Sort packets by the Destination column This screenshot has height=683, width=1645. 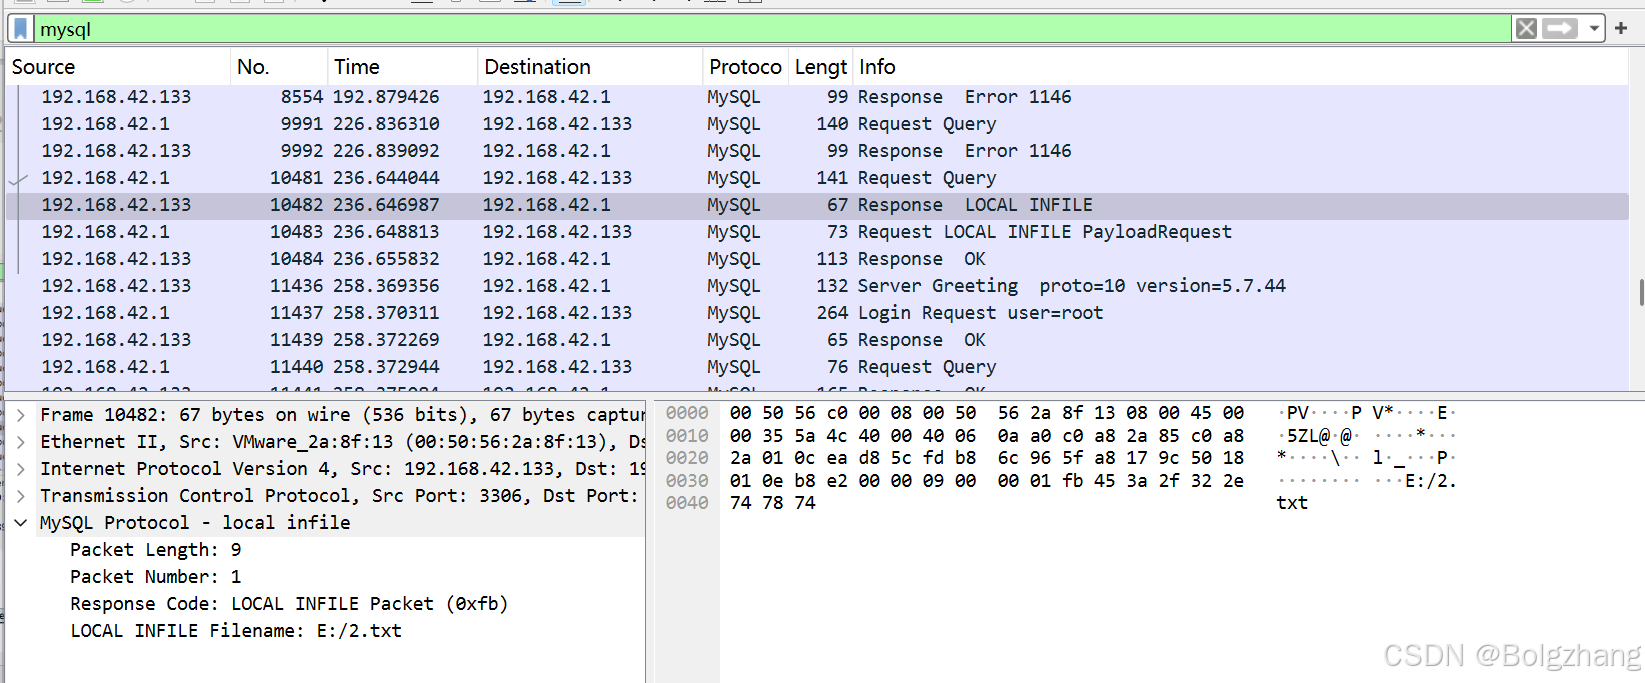pos(590,67)
